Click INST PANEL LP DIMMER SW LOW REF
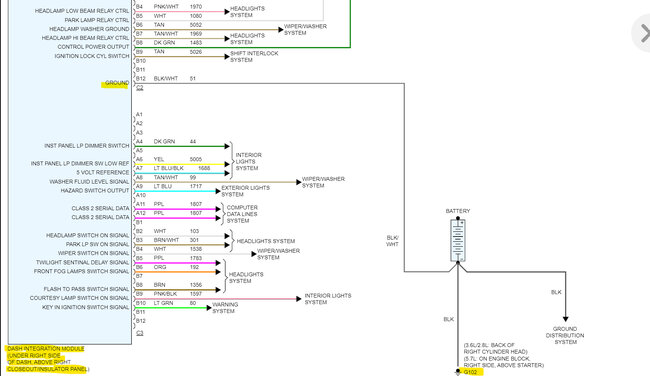This screenshot has width=650, height=376. pyautogui.click(x=80, y=164)
